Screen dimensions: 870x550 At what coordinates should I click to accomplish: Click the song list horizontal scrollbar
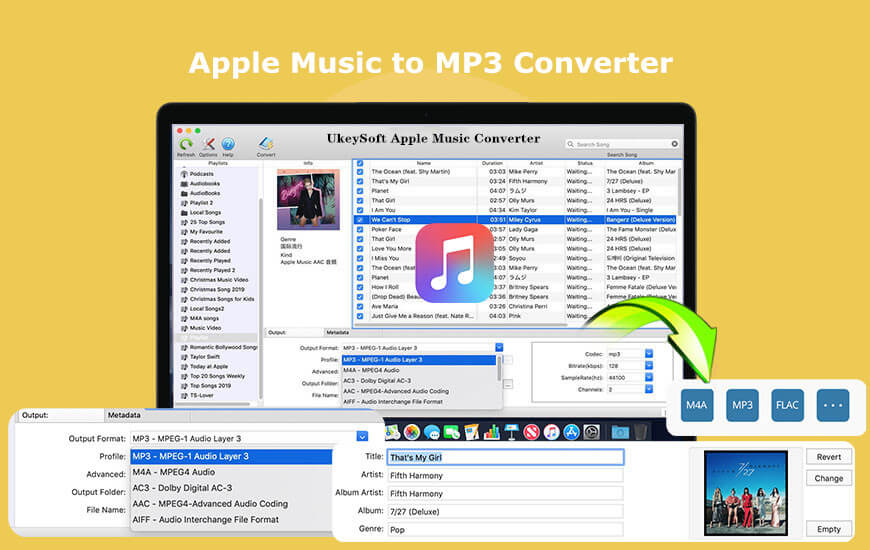tap(461, 324)
